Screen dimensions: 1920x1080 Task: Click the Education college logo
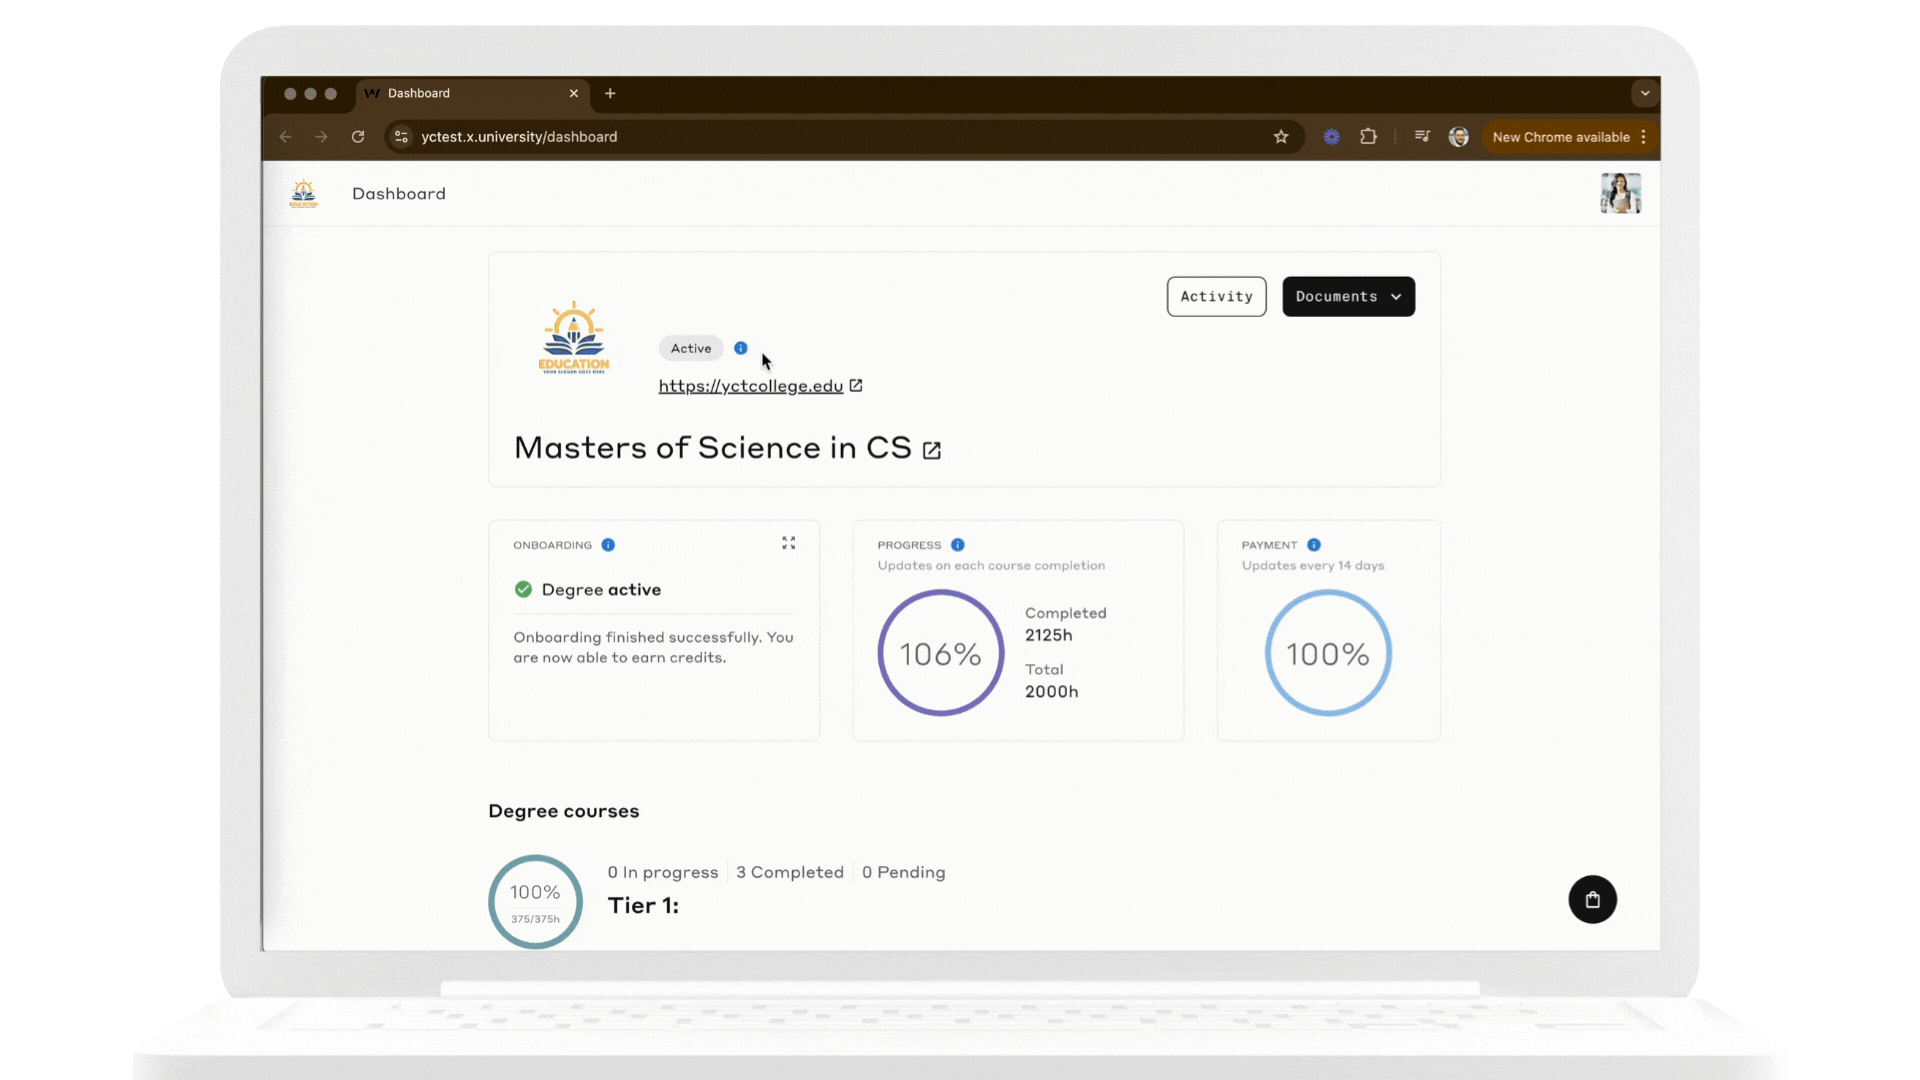(573, 337)
